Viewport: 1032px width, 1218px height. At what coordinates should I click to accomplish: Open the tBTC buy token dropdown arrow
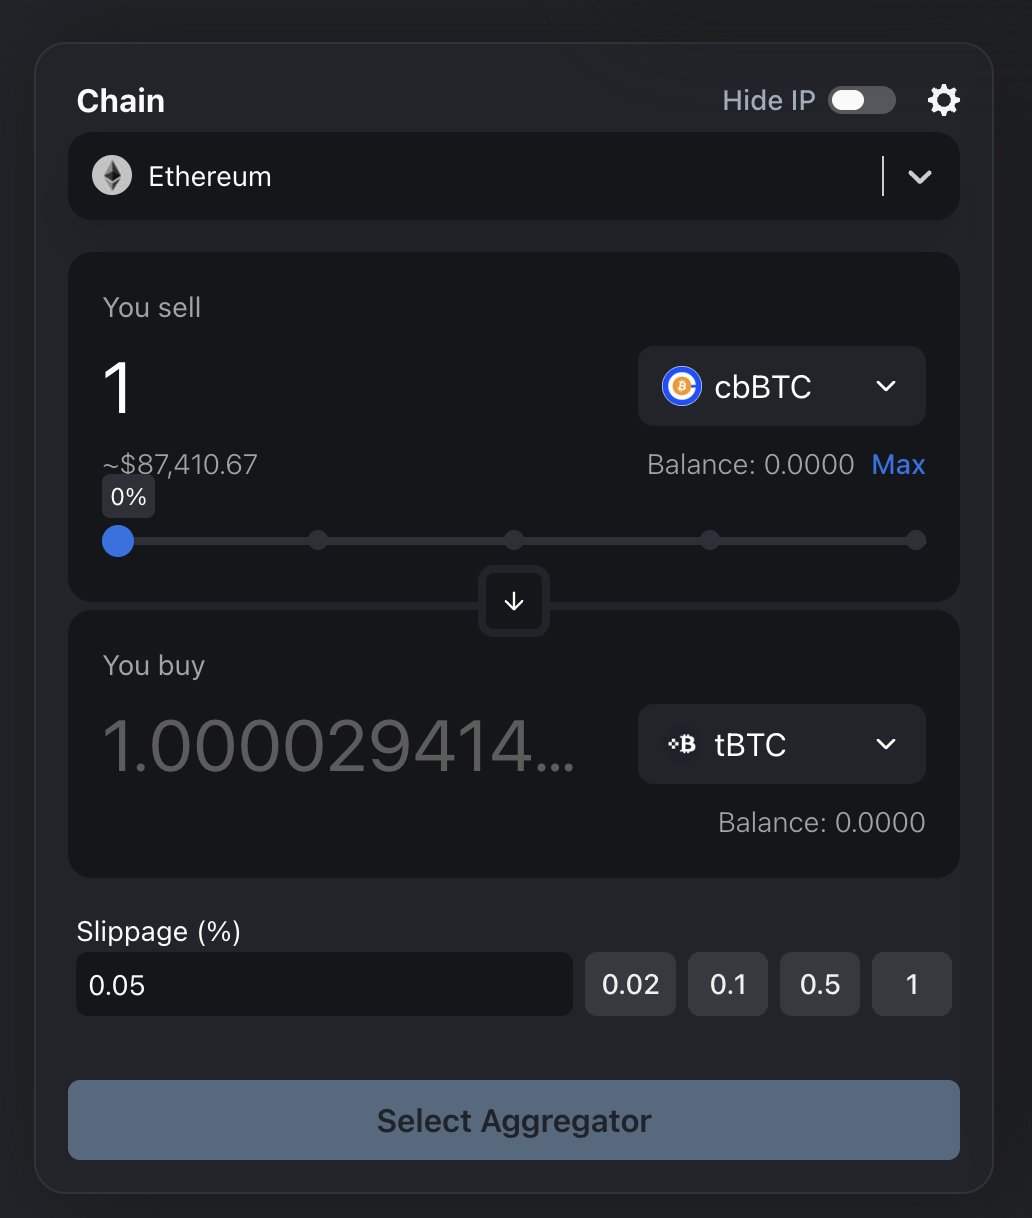point(886,744)
